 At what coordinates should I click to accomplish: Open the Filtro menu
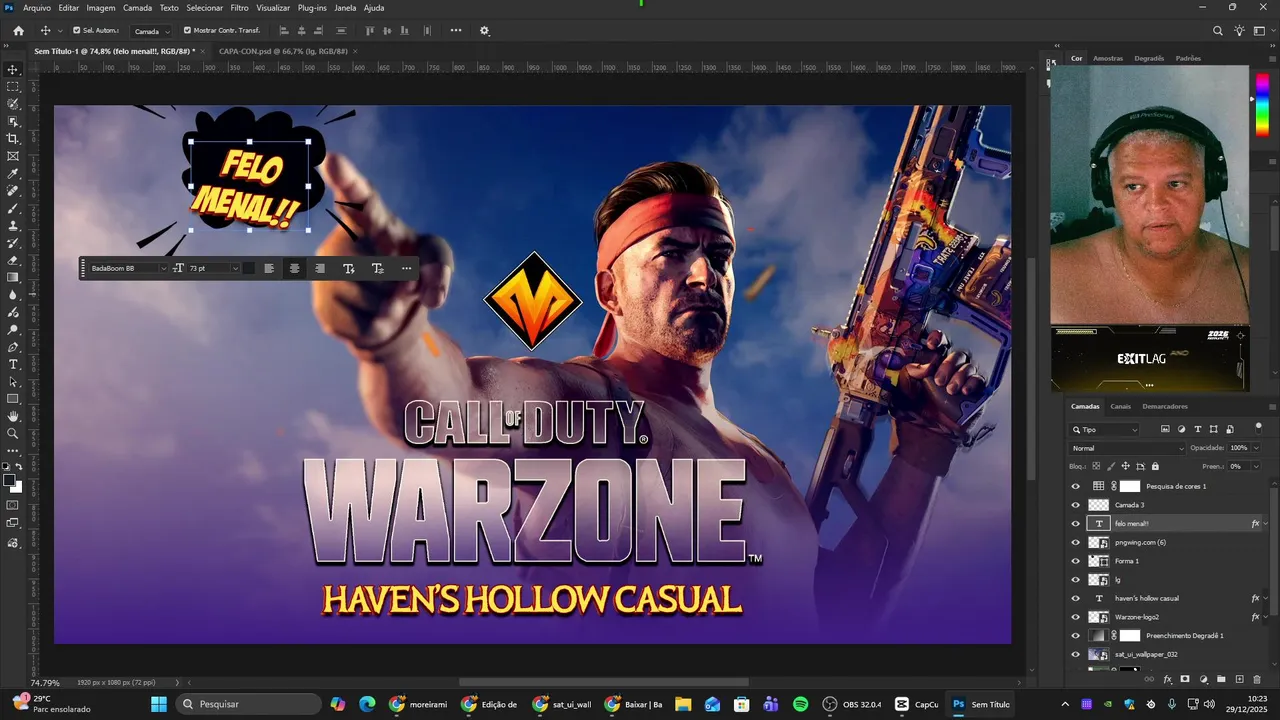pos(239,7)
